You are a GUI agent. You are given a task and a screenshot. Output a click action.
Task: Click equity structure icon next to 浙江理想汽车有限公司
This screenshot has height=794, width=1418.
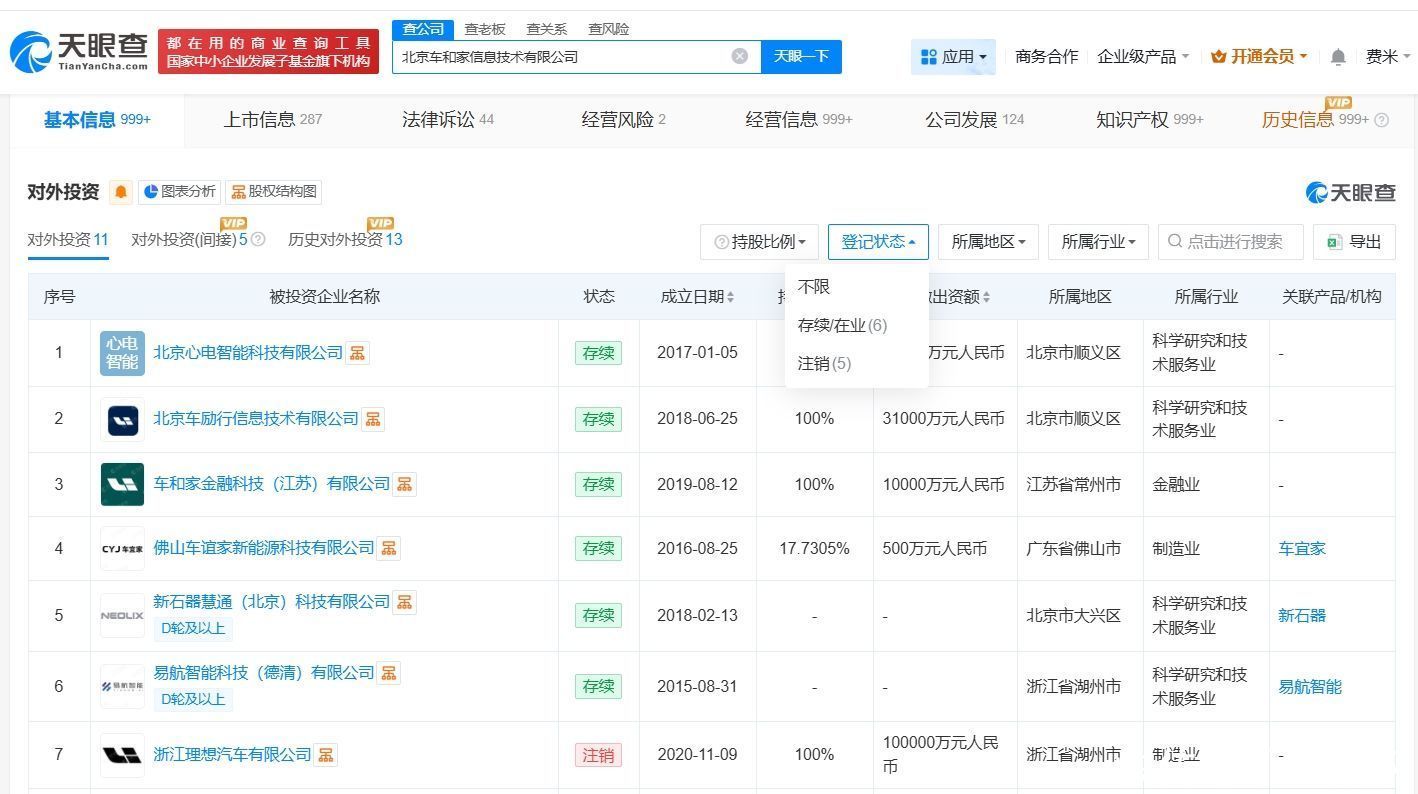pyautogui.click(x=326, y=755)
